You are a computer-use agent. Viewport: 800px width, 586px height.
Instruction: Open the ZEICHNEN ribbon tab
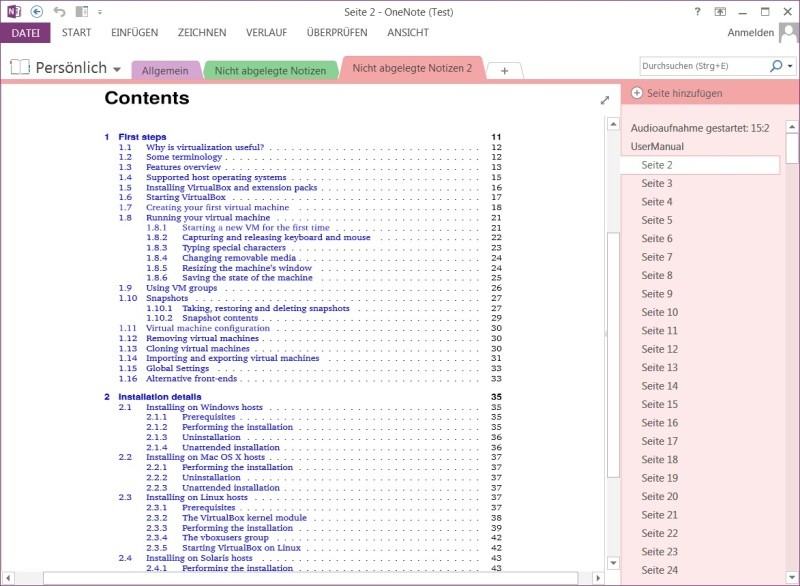201,32
